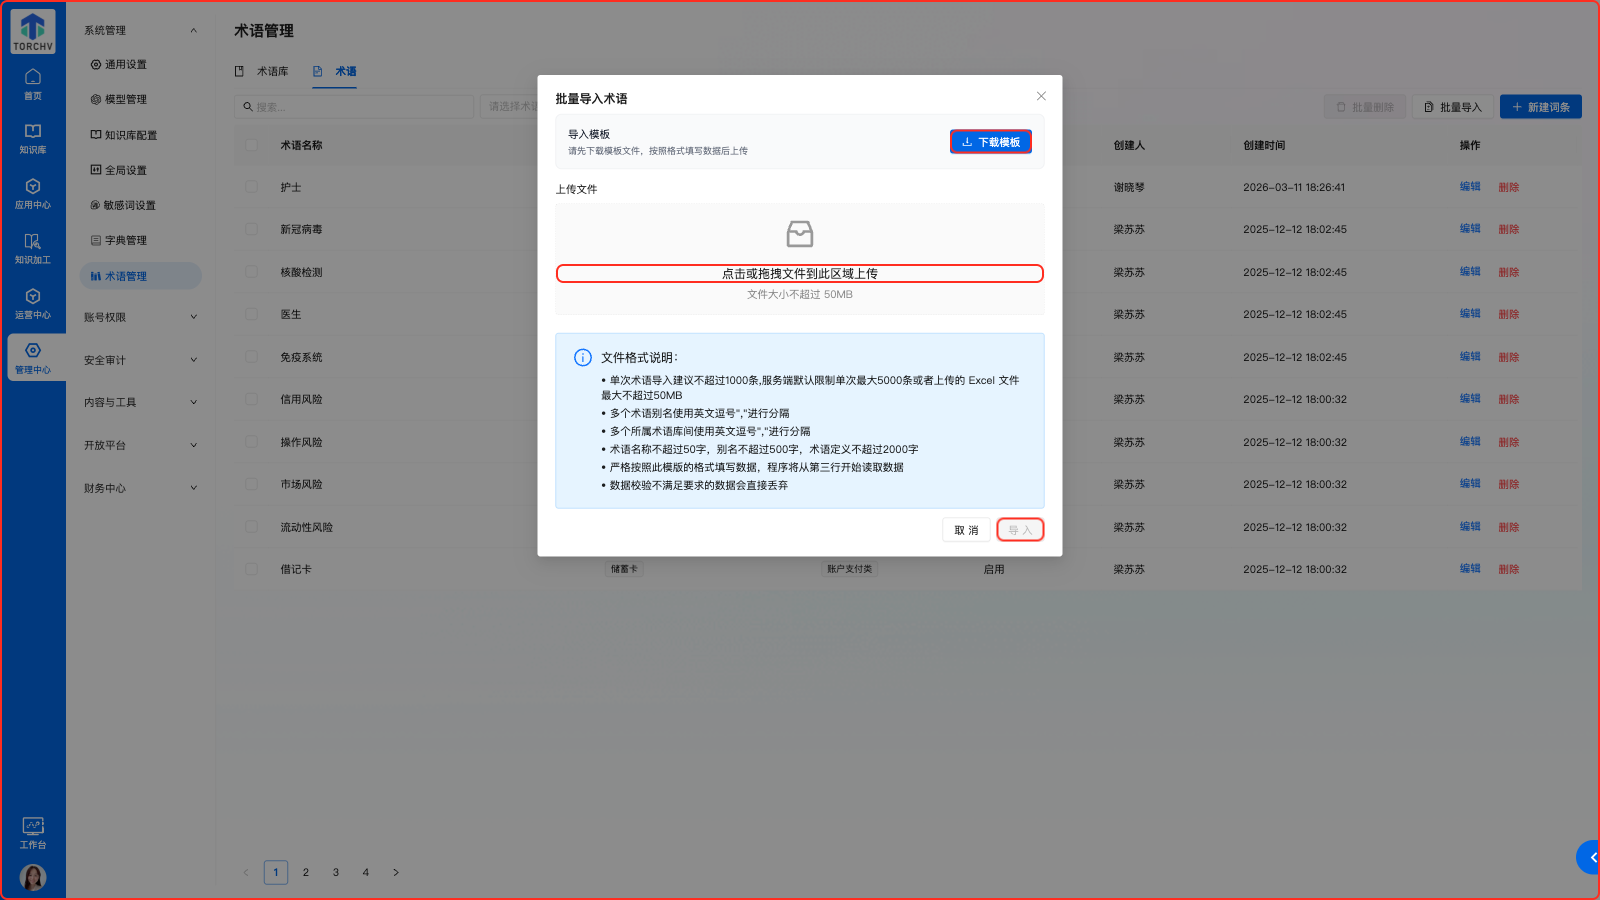Click the 下载模板 button
The width and height of the screenshot is (1600, 900).
point(990,141)
